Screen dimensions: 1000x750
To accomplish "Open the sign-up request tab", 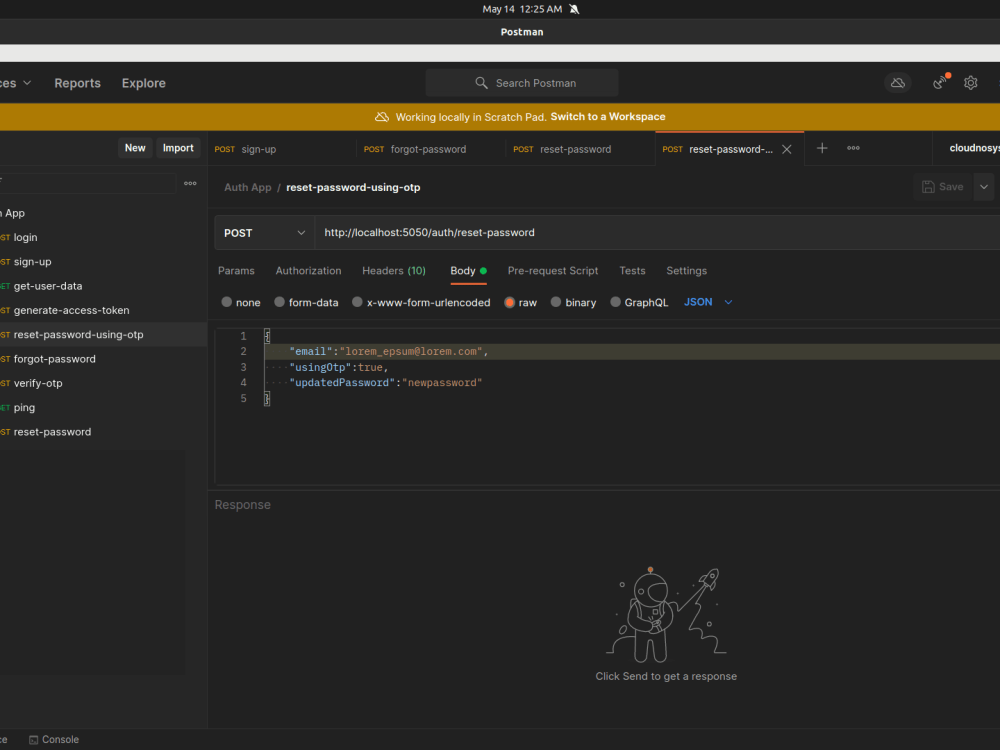I will 281,149.
